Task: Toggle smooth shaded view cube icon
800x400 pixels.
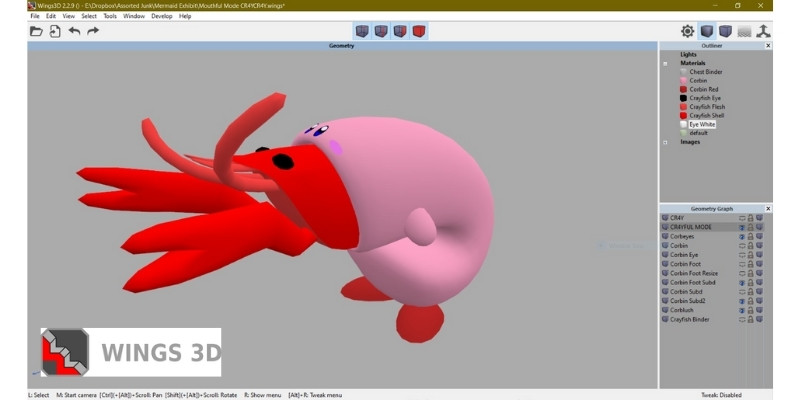Action: (725, 31)
